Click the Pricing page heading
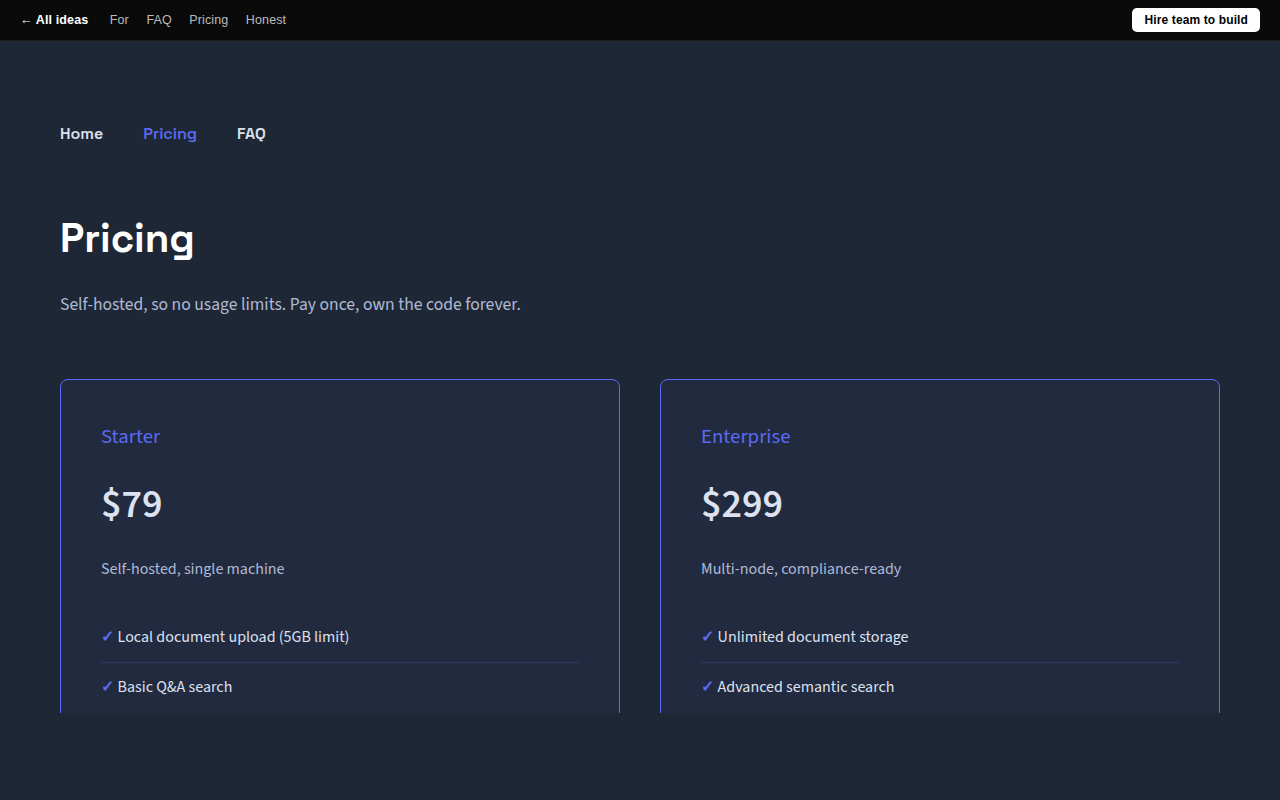The width and height of the screenshot is (1280, 800). (x=127, y=239)
